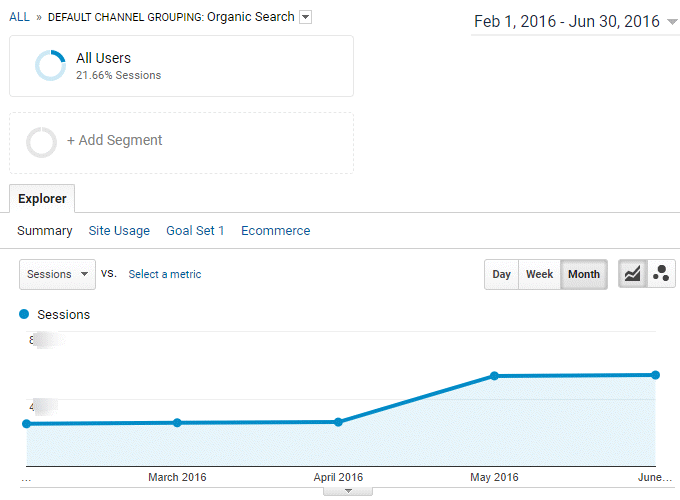The width and height of the screenshot is (680, 500).
Task: Switch to line chart view icon
Action: click(x=632, y=274)
